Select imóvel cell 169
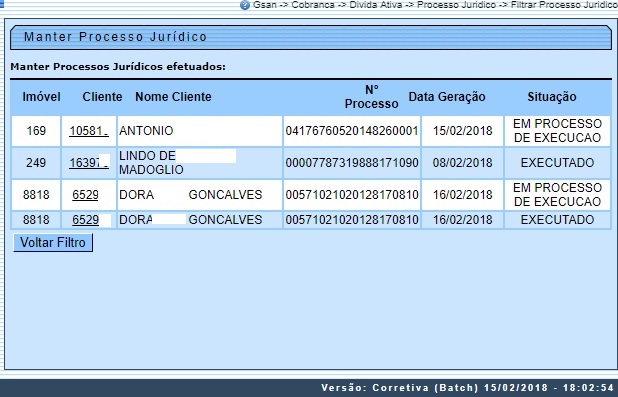 pos(36,131)
